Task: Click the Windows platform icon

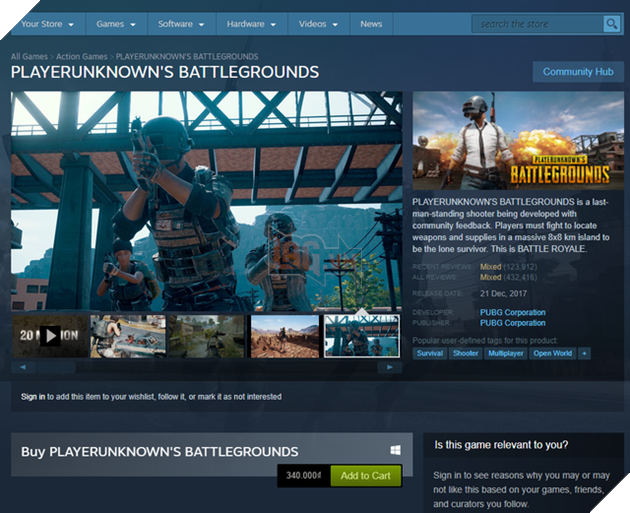Action: pos(395,450)
